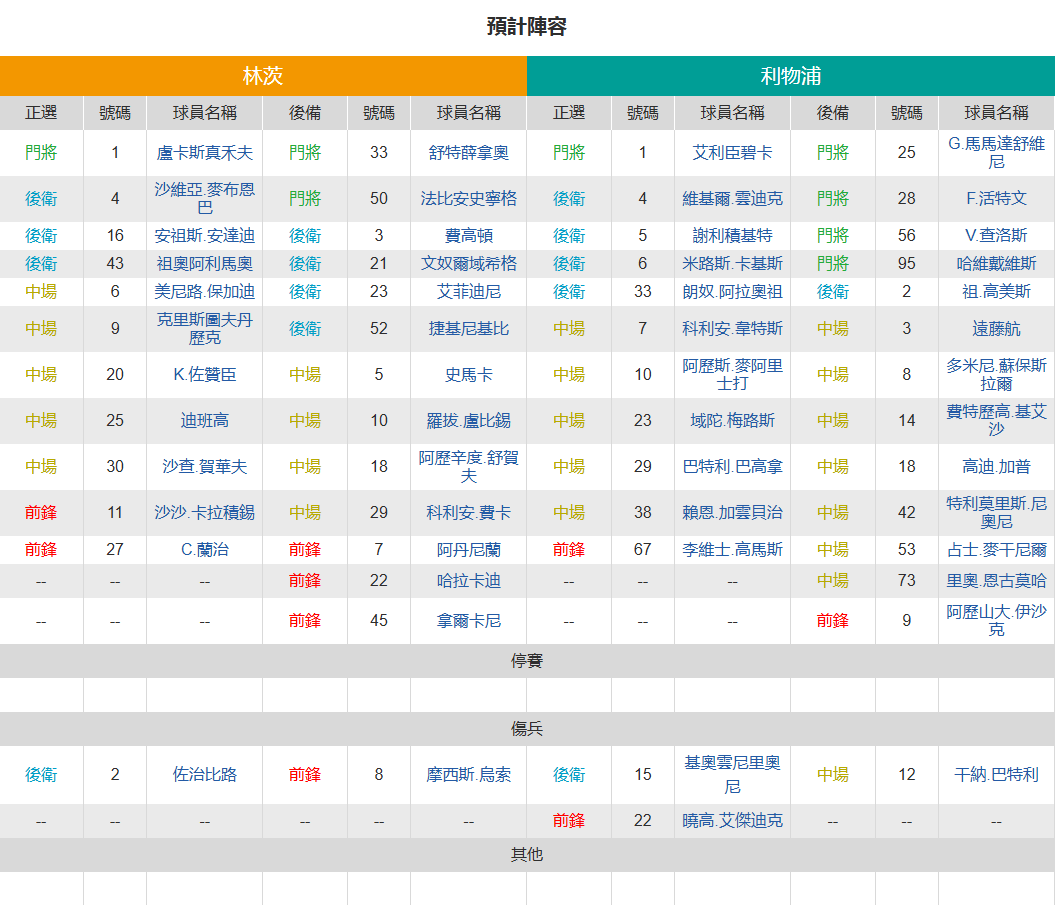Click player name 克里斯圖夫丹歷克
The height and width of the screenshot is (905, 1055).
[x=205, y=328]
